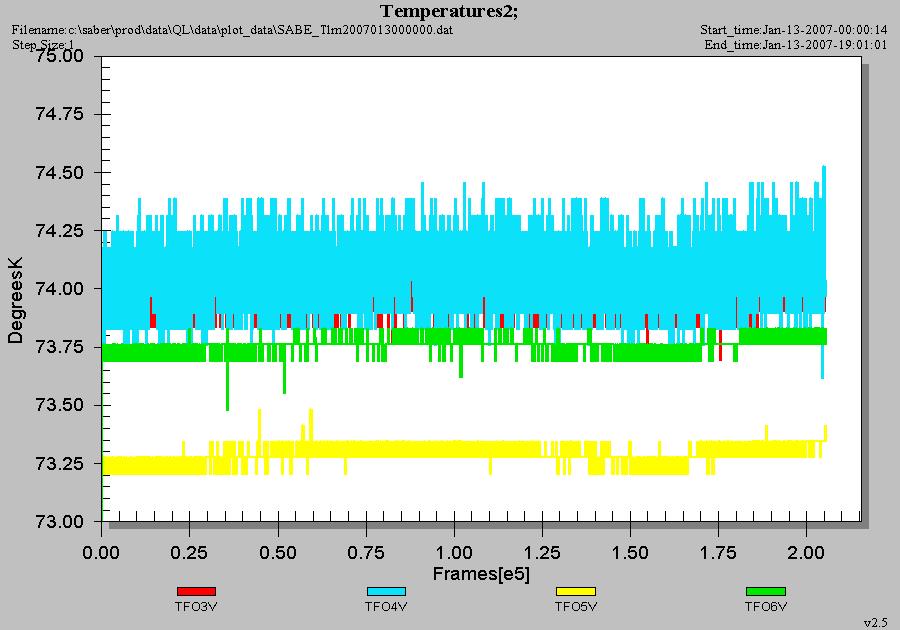Click the 75.00 y-axis tick label
The width and height of the screenshot is (900, 630).
(60, 56)
